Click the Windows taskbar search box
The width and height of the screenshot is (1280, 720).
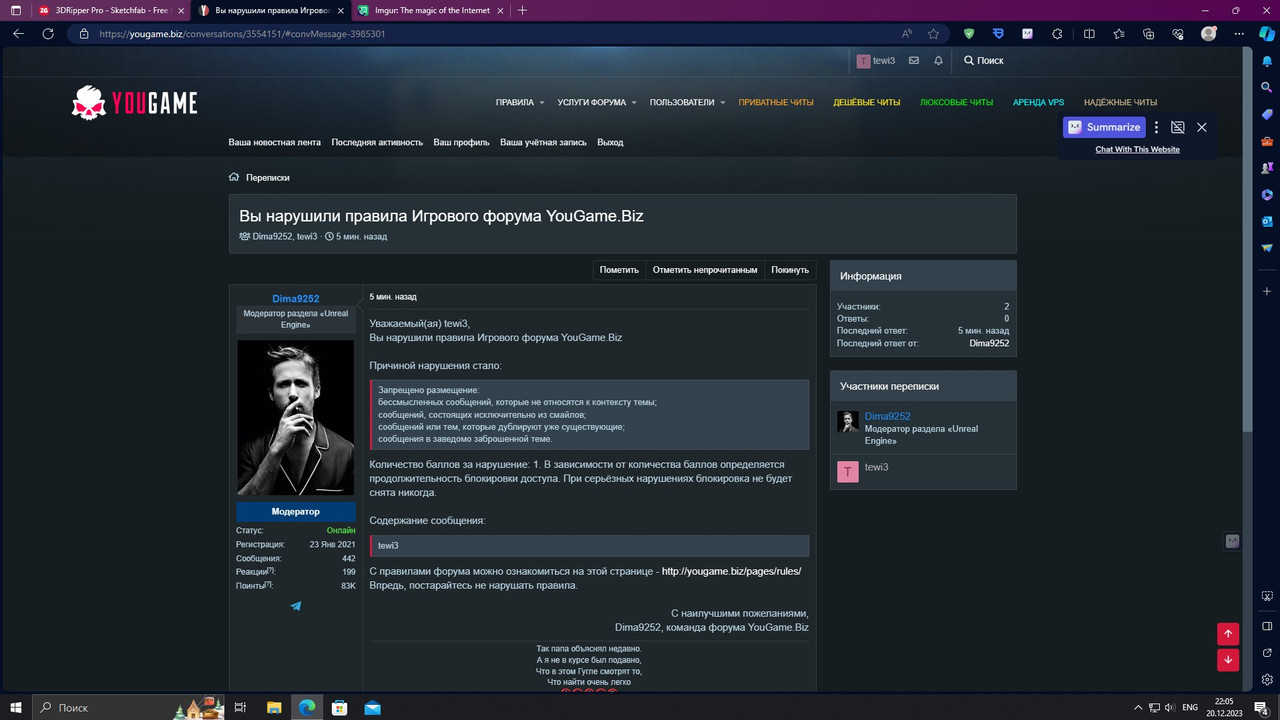click(x=130, y=707)
